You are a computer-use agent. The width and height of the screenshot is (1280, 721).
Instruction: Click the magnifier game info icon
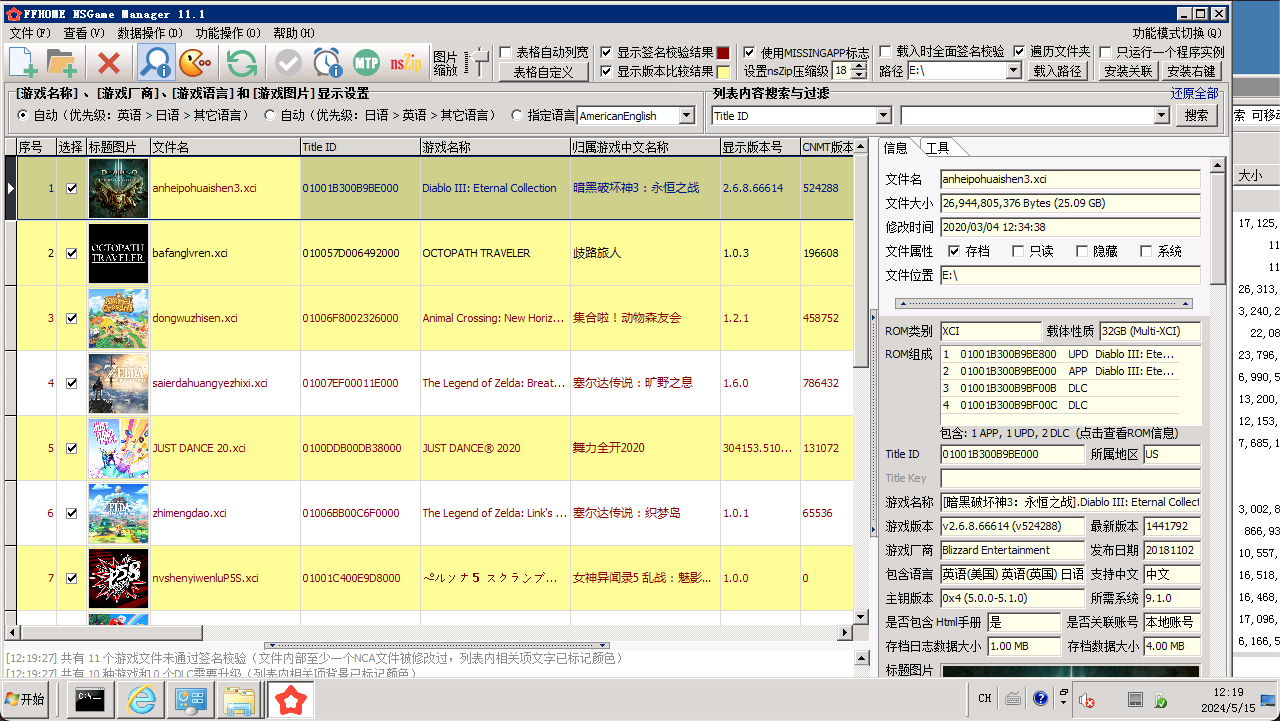pyautogui.click(x=155, y=63)
